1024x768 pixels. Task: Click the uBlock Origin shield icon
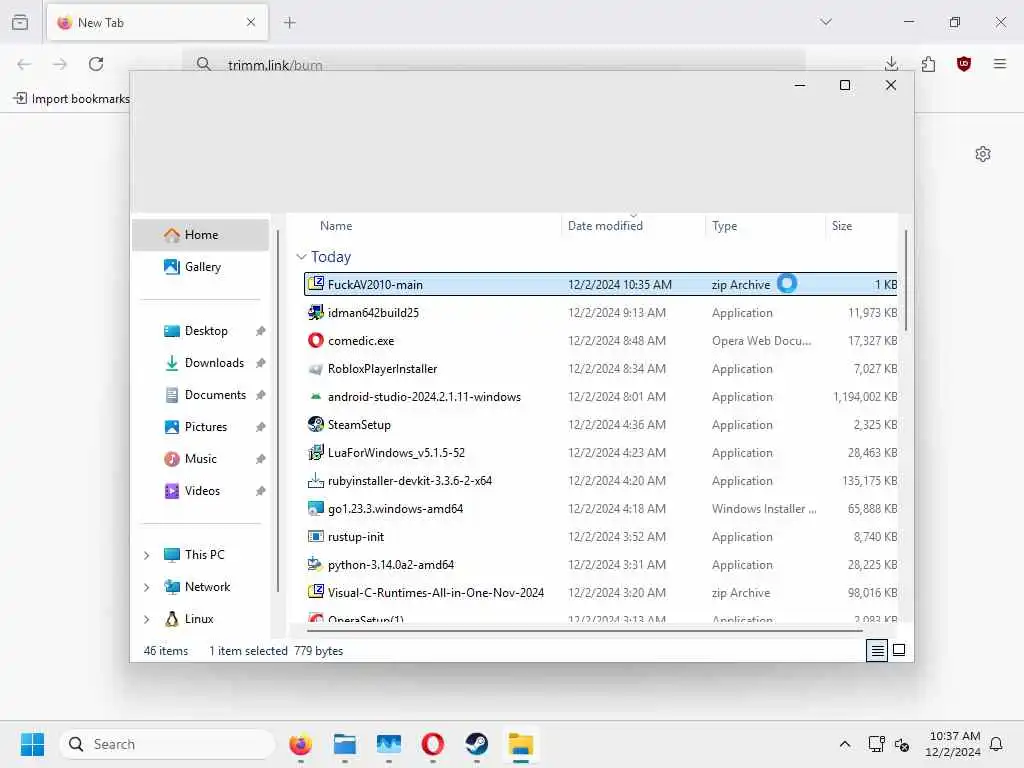click(964, 64)
